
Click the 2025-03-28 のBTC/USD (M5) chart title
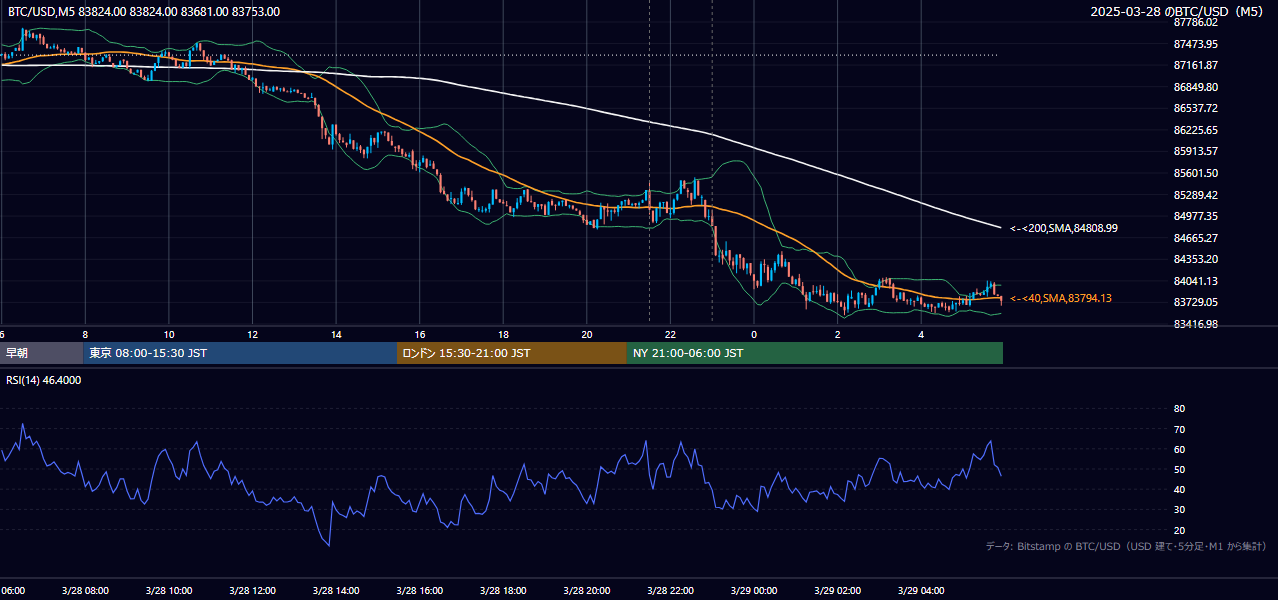tap(1178, 12)
